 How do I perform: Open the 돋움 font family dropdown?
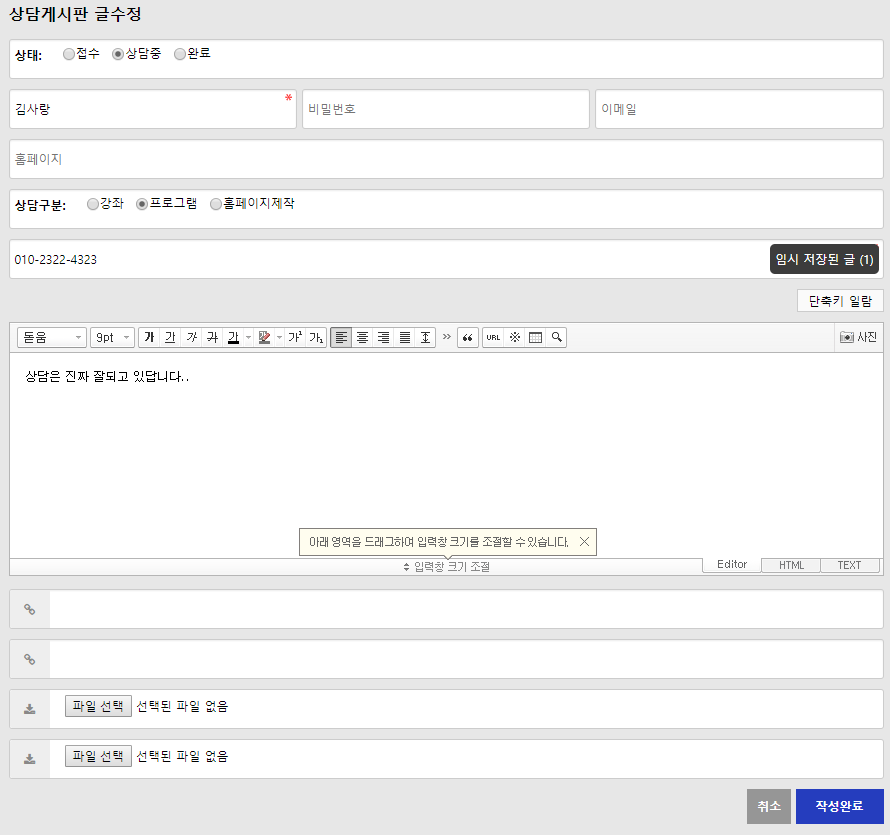[51, 338]
